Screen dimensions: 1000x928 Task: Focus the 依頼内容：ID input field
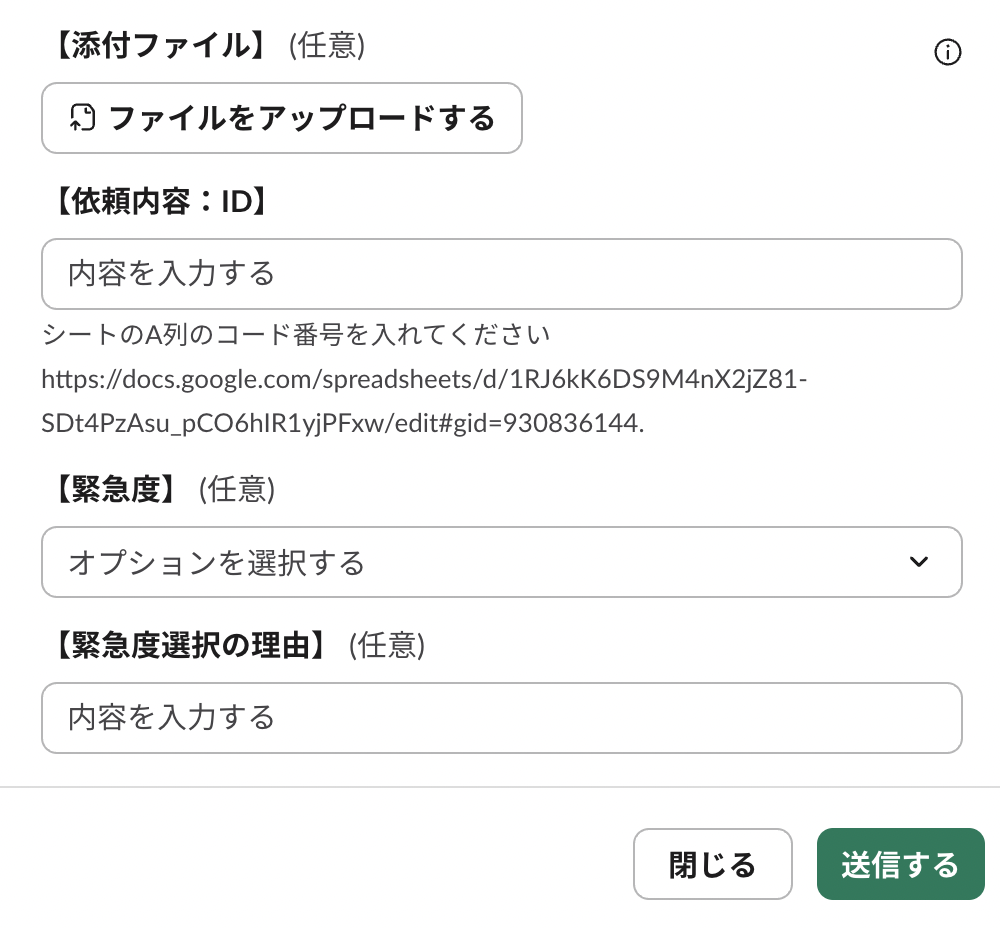pos(501,274)
